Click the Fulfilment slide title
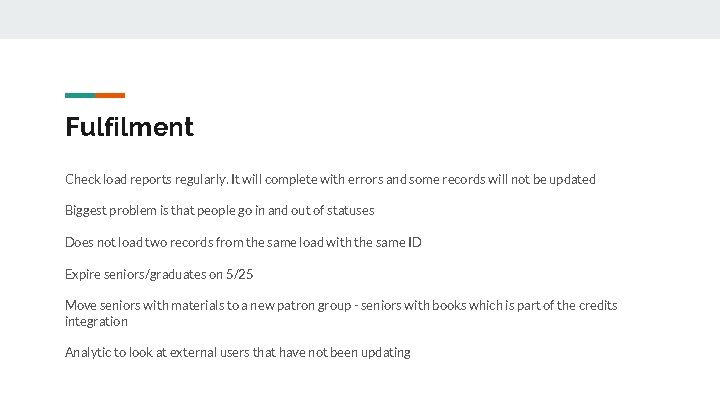Image resolution: width=720 pixels, height=405 pixels. (129, 127)
